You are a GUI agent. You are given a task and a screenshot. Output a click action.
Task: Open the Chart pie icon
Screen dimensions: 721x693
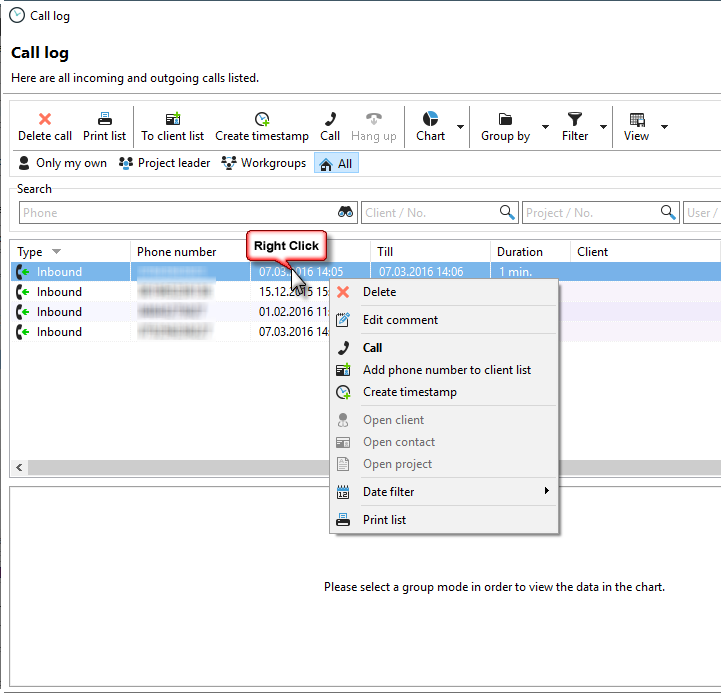[x=430, y=119]
